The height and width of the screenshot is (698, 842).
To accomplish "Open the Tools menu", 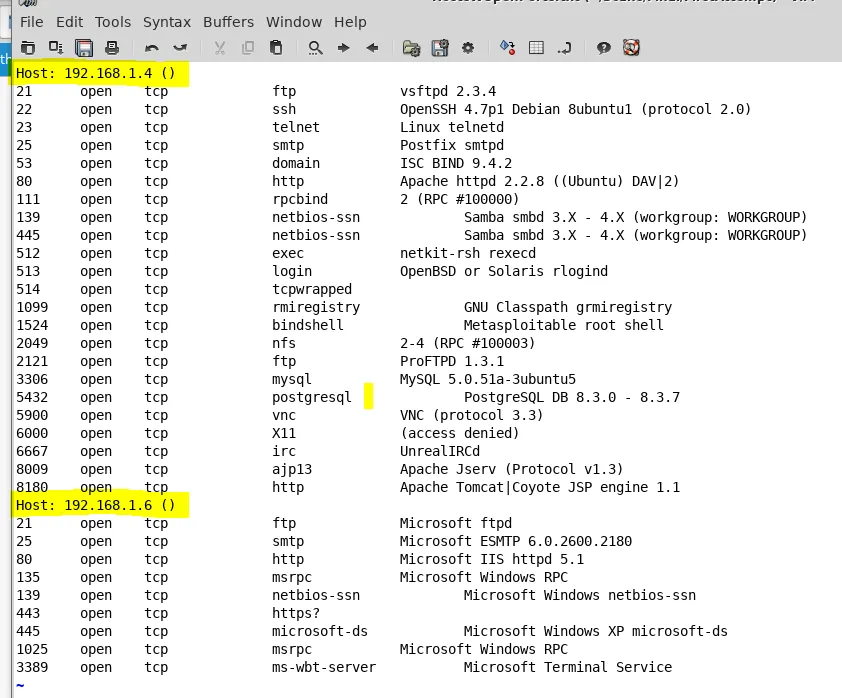I will coord(113,22).
